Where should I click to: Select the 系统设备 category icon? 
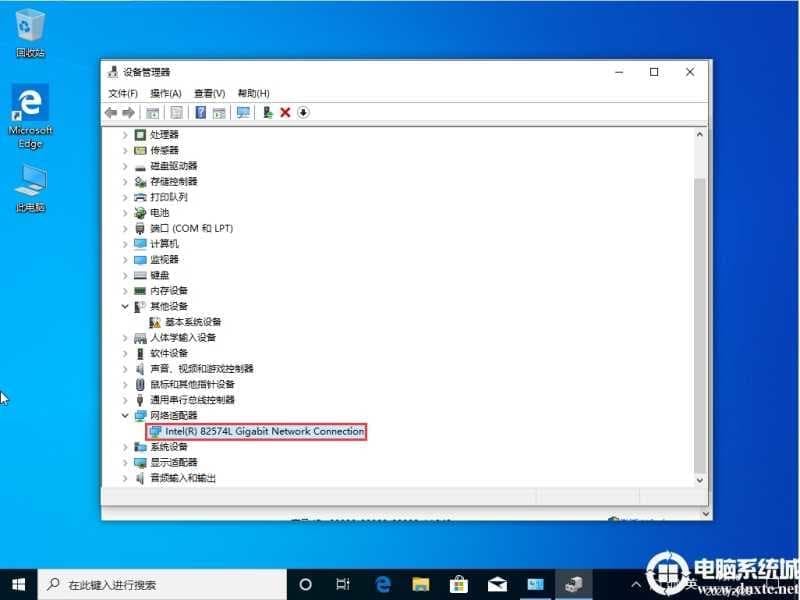140,447
